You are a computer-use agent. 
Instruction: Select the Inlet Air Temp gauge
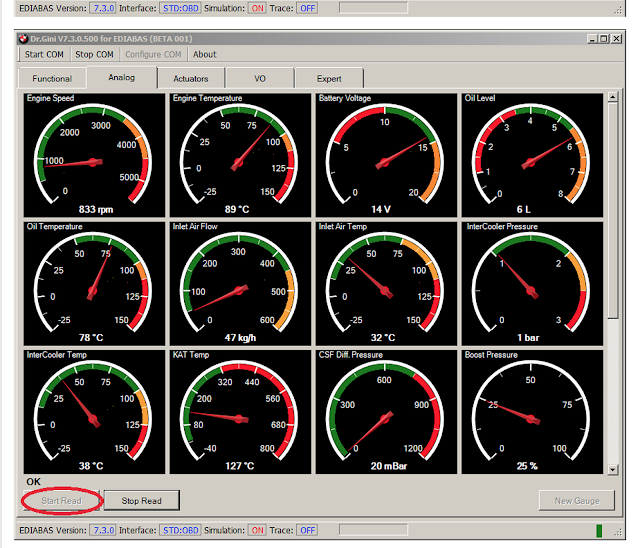(386, 284)
